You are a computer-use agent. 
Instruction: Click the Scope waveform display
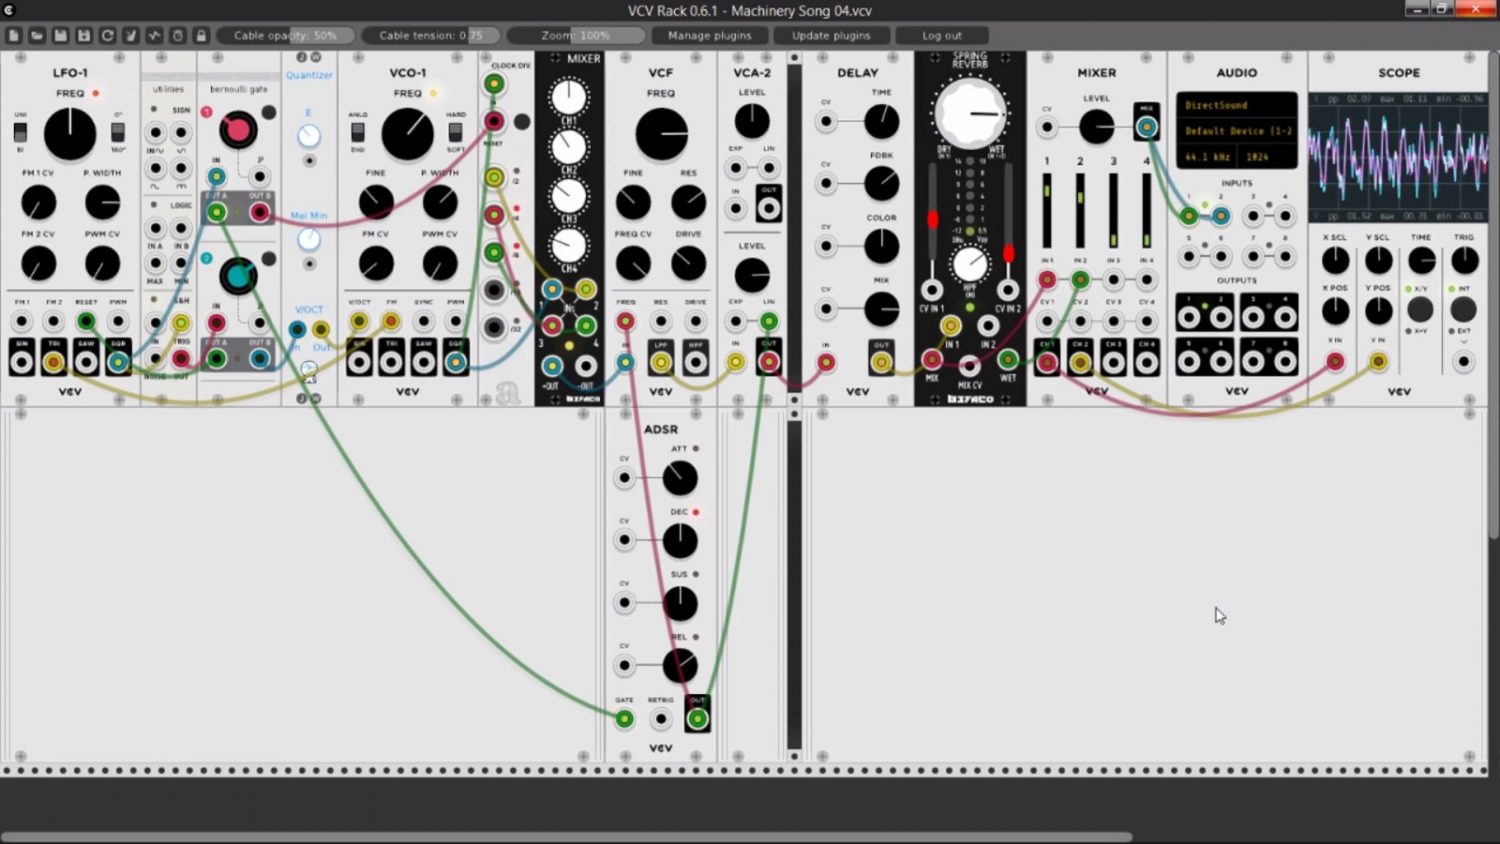tap(1398, 157)
